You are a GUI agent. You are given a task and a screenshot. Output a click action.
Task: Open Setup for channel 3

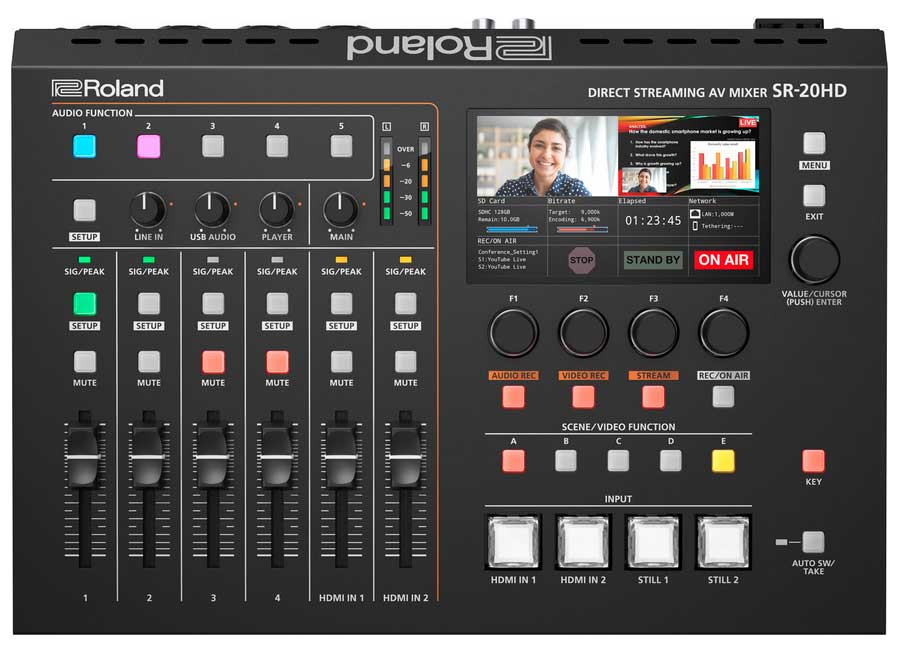click(213, 304)
